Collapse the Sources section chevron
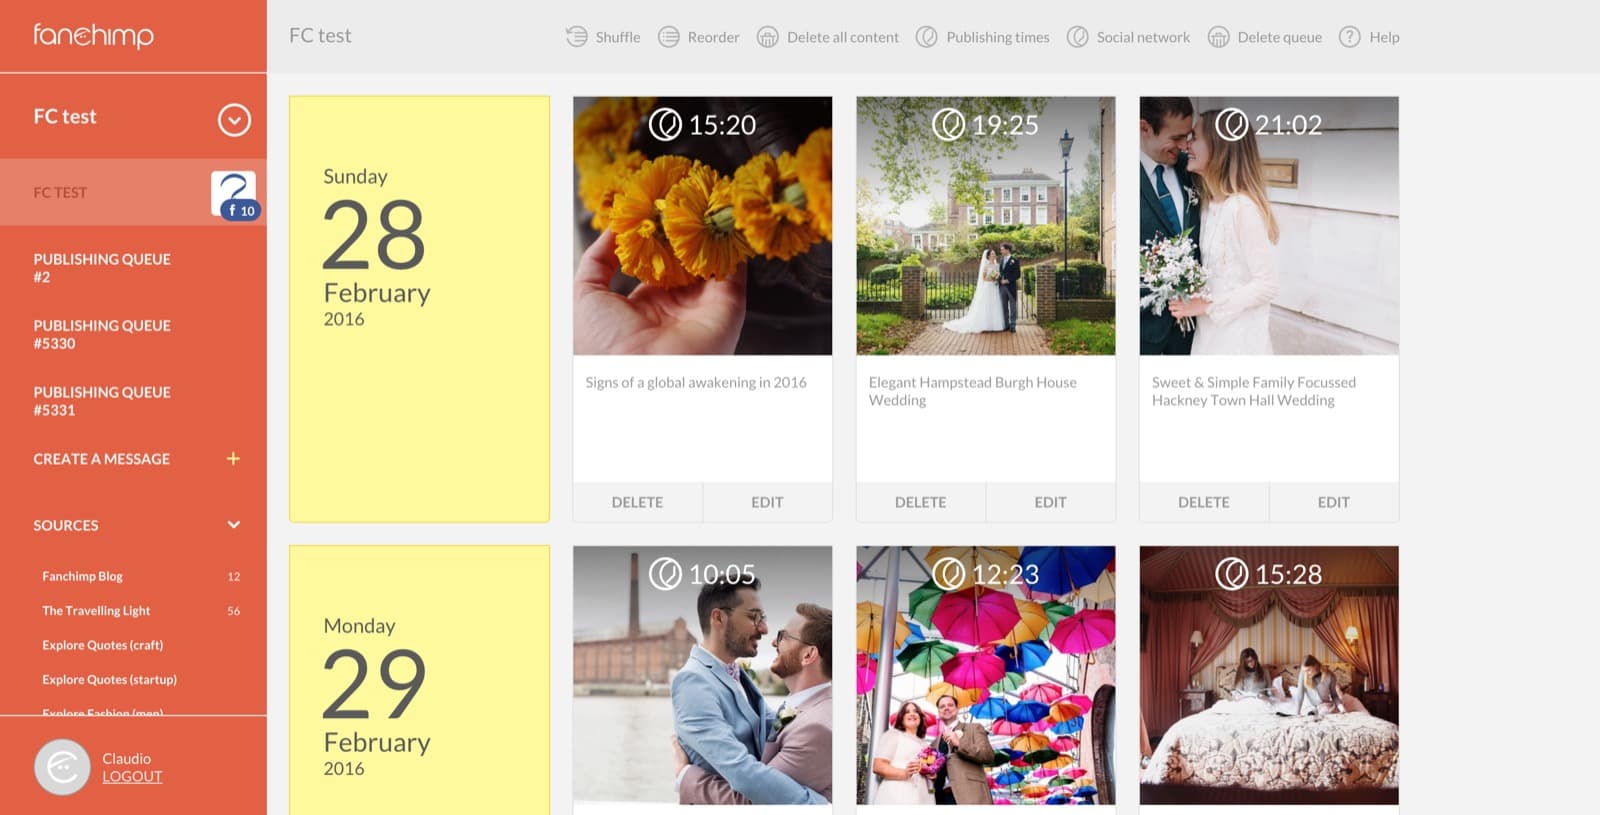The height and width of the screenshot is (815, 1600). coord(234,524)
